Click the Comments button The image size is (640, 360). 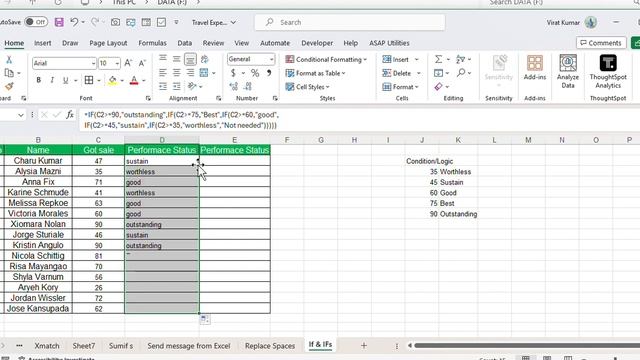tap(601, 43)
